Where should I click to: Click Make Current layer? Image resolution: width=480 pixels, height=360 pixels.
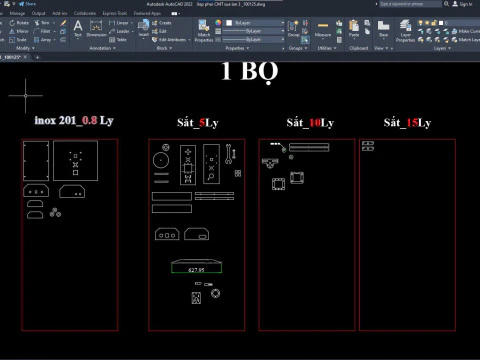(x=466, y=31)
